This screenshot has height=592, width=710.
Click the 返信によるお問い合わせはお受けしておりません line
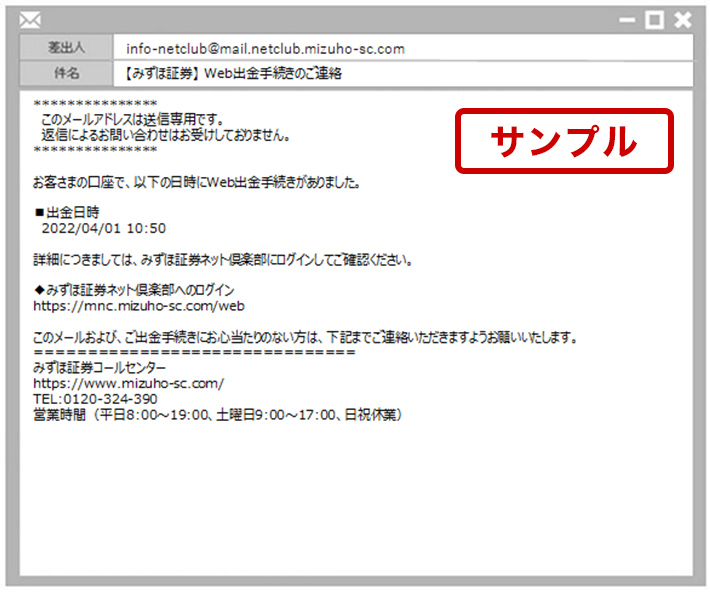point(166,135)
